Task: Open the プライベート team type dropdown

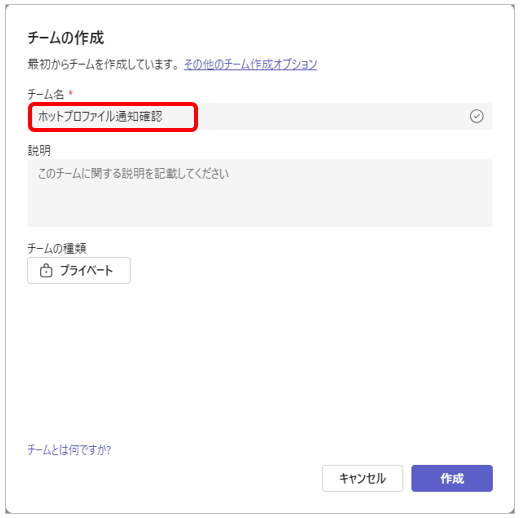Action: tap(79, 270)
